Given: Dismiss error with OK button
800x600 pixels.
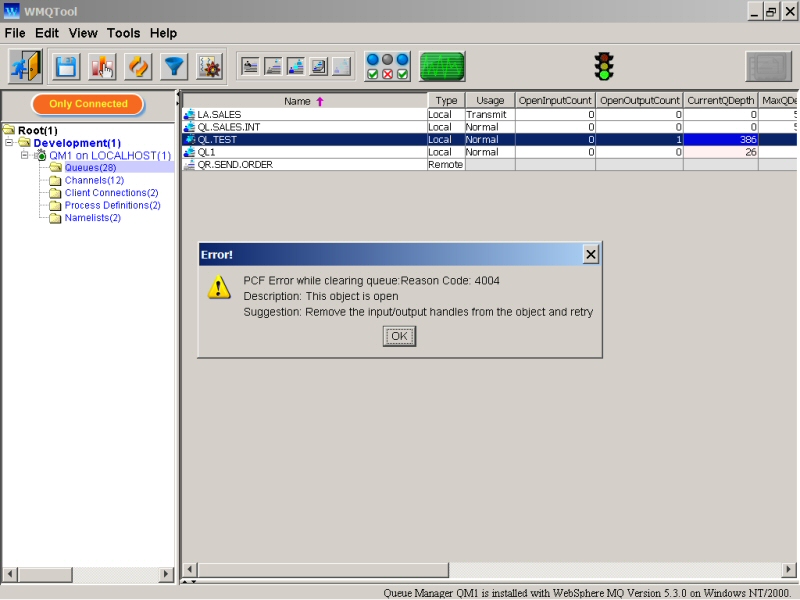Looking at the screenshot, I should (x=399, y=336).
